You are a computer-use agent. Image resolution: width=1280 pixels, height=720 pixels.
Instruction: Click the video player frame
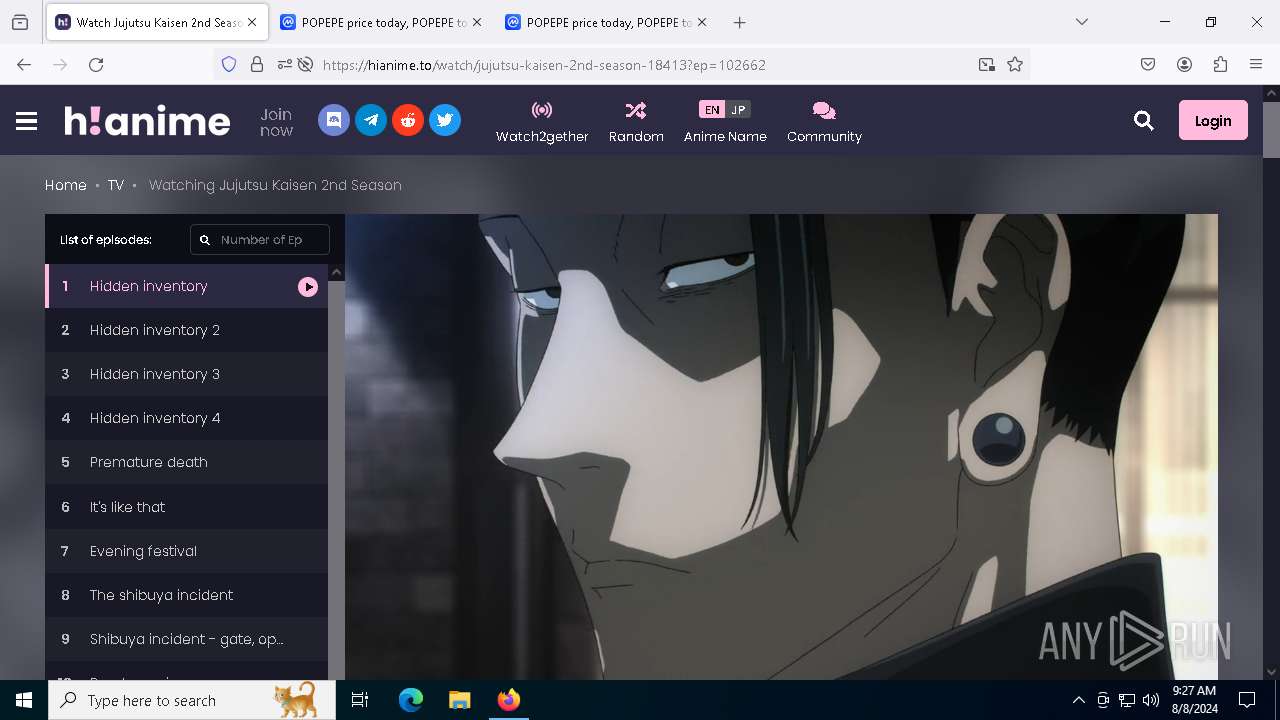point(781,447)
